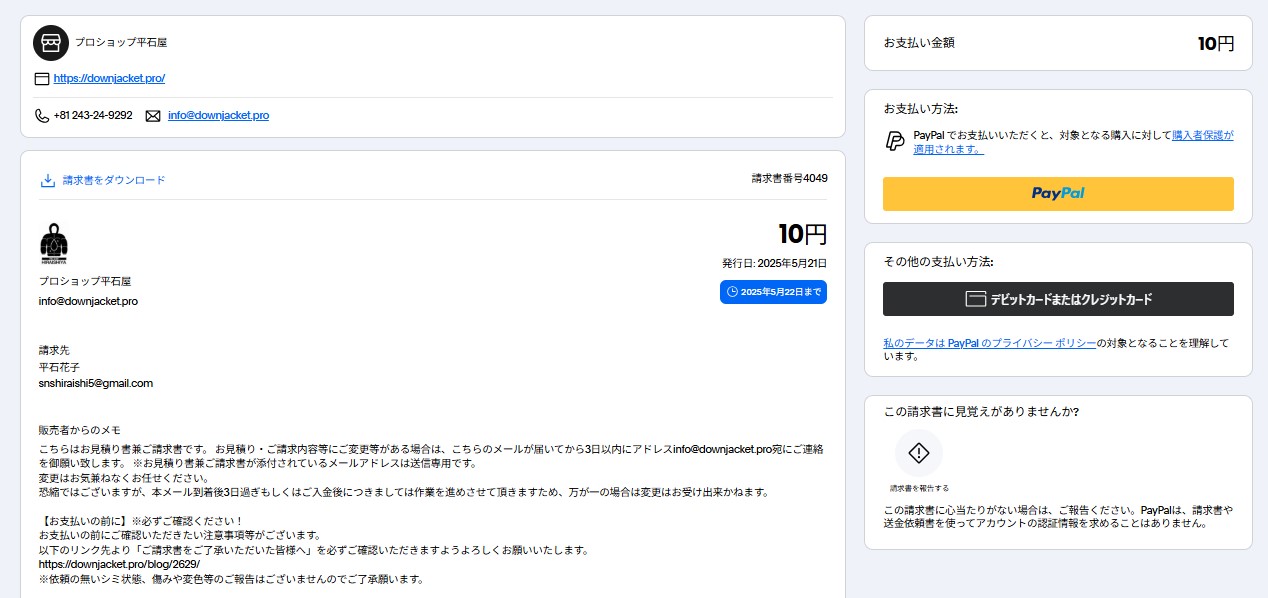Click the envelope icon beside the email
The height and width of the screenshot is (598, 1268).
(x=153, y=116)
